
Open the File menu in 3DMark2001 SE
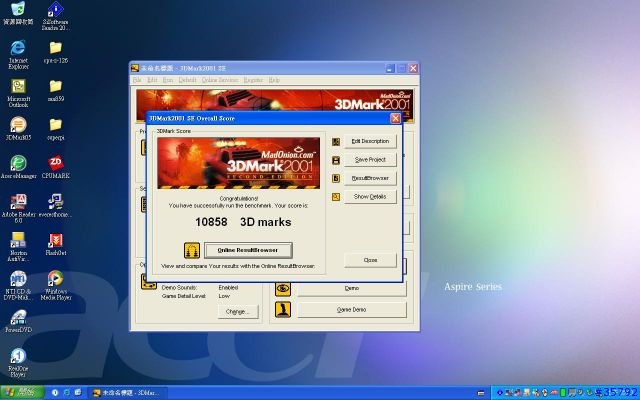pos(137,80)
